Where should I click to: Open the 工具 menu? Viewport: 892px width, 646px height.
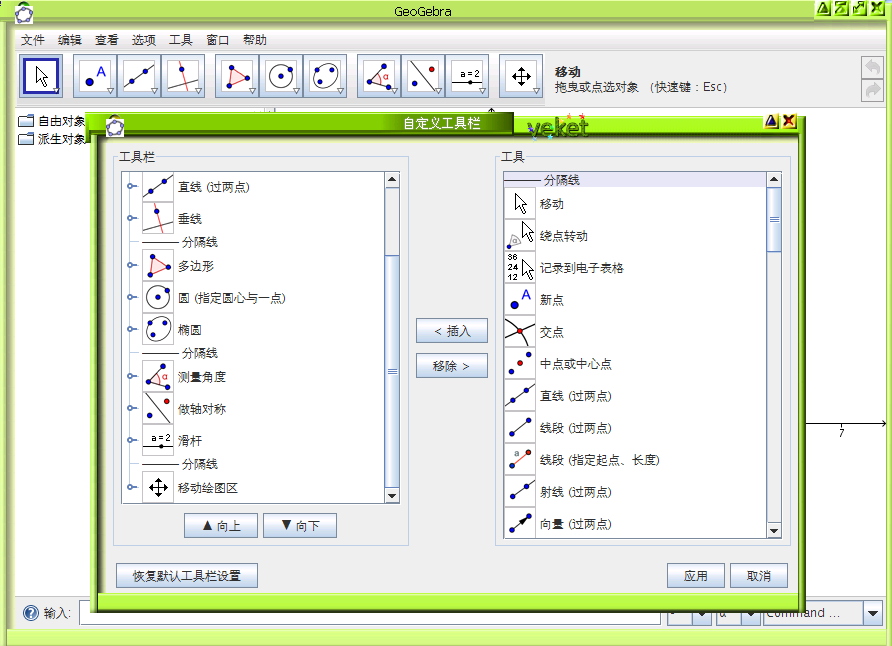[x=180, y=40]
